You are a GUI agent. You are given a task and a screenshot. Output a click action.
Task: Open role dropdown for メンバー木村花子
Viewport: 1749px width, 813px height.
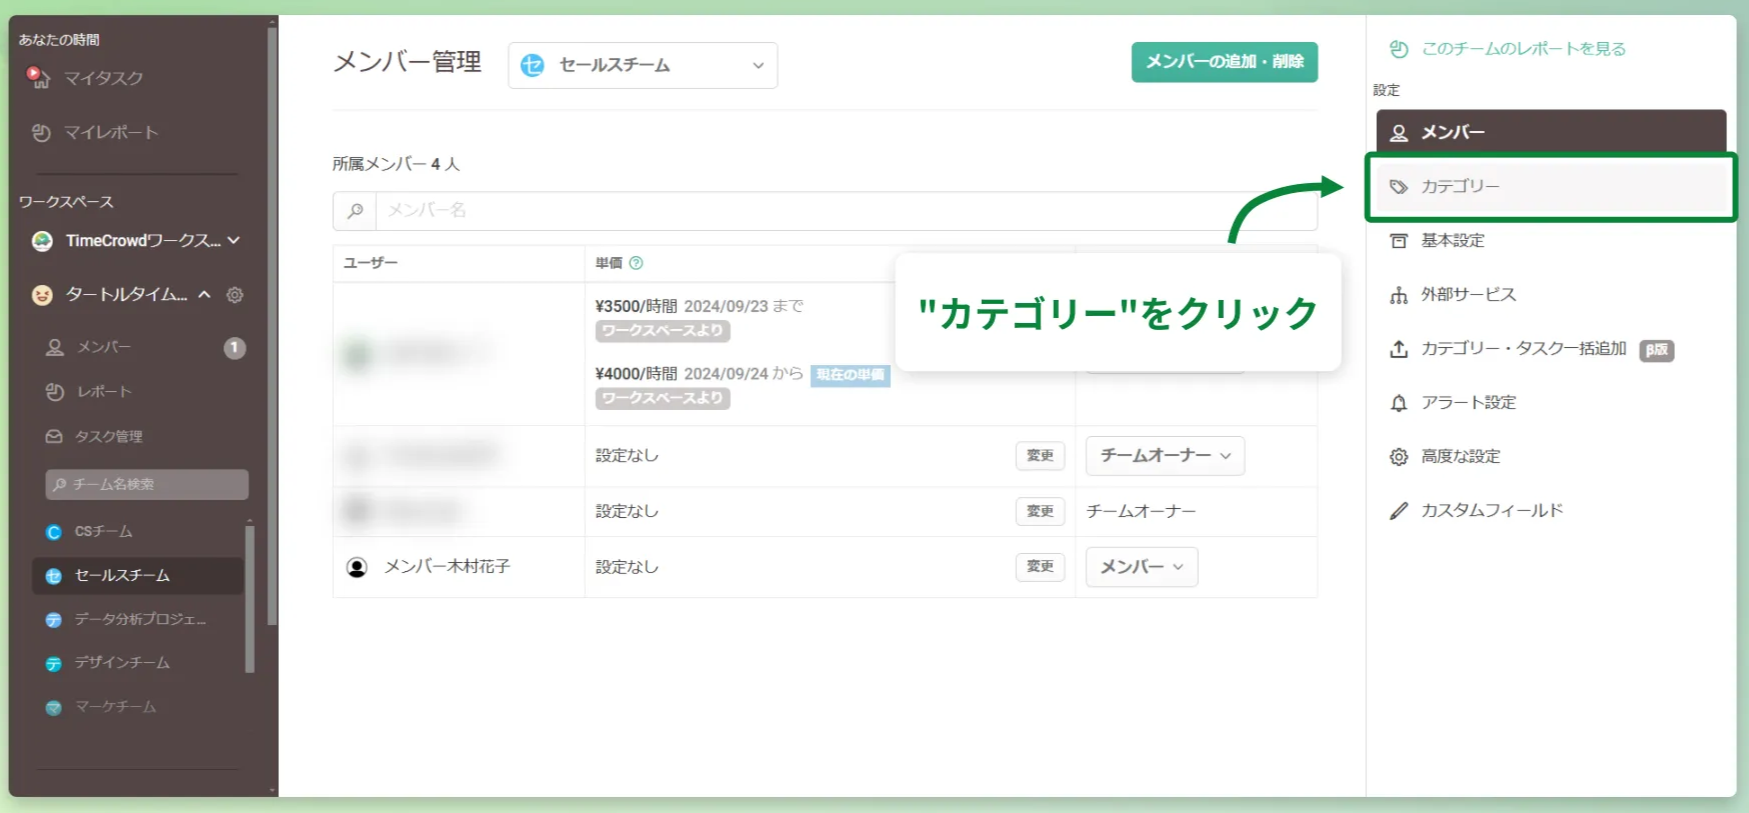[1141, 567]
